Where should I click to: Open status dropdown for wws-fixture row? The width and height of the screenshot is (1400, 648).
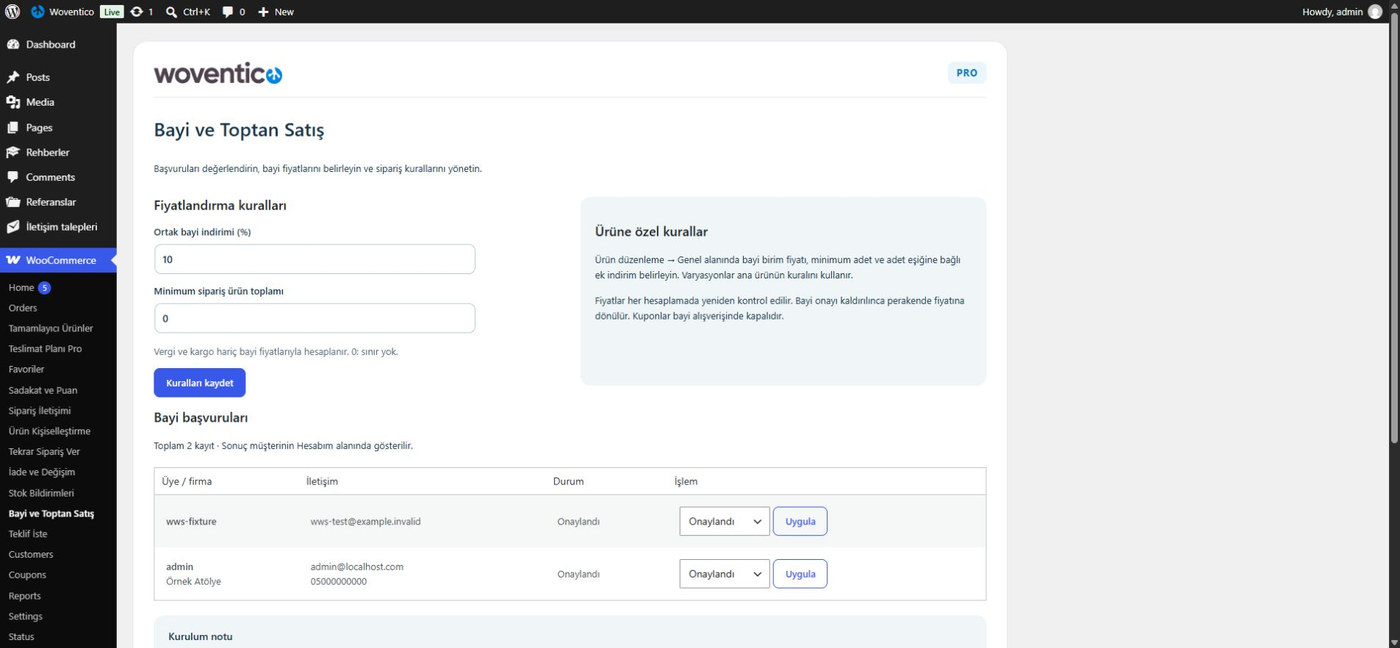(x=724, y=521)
